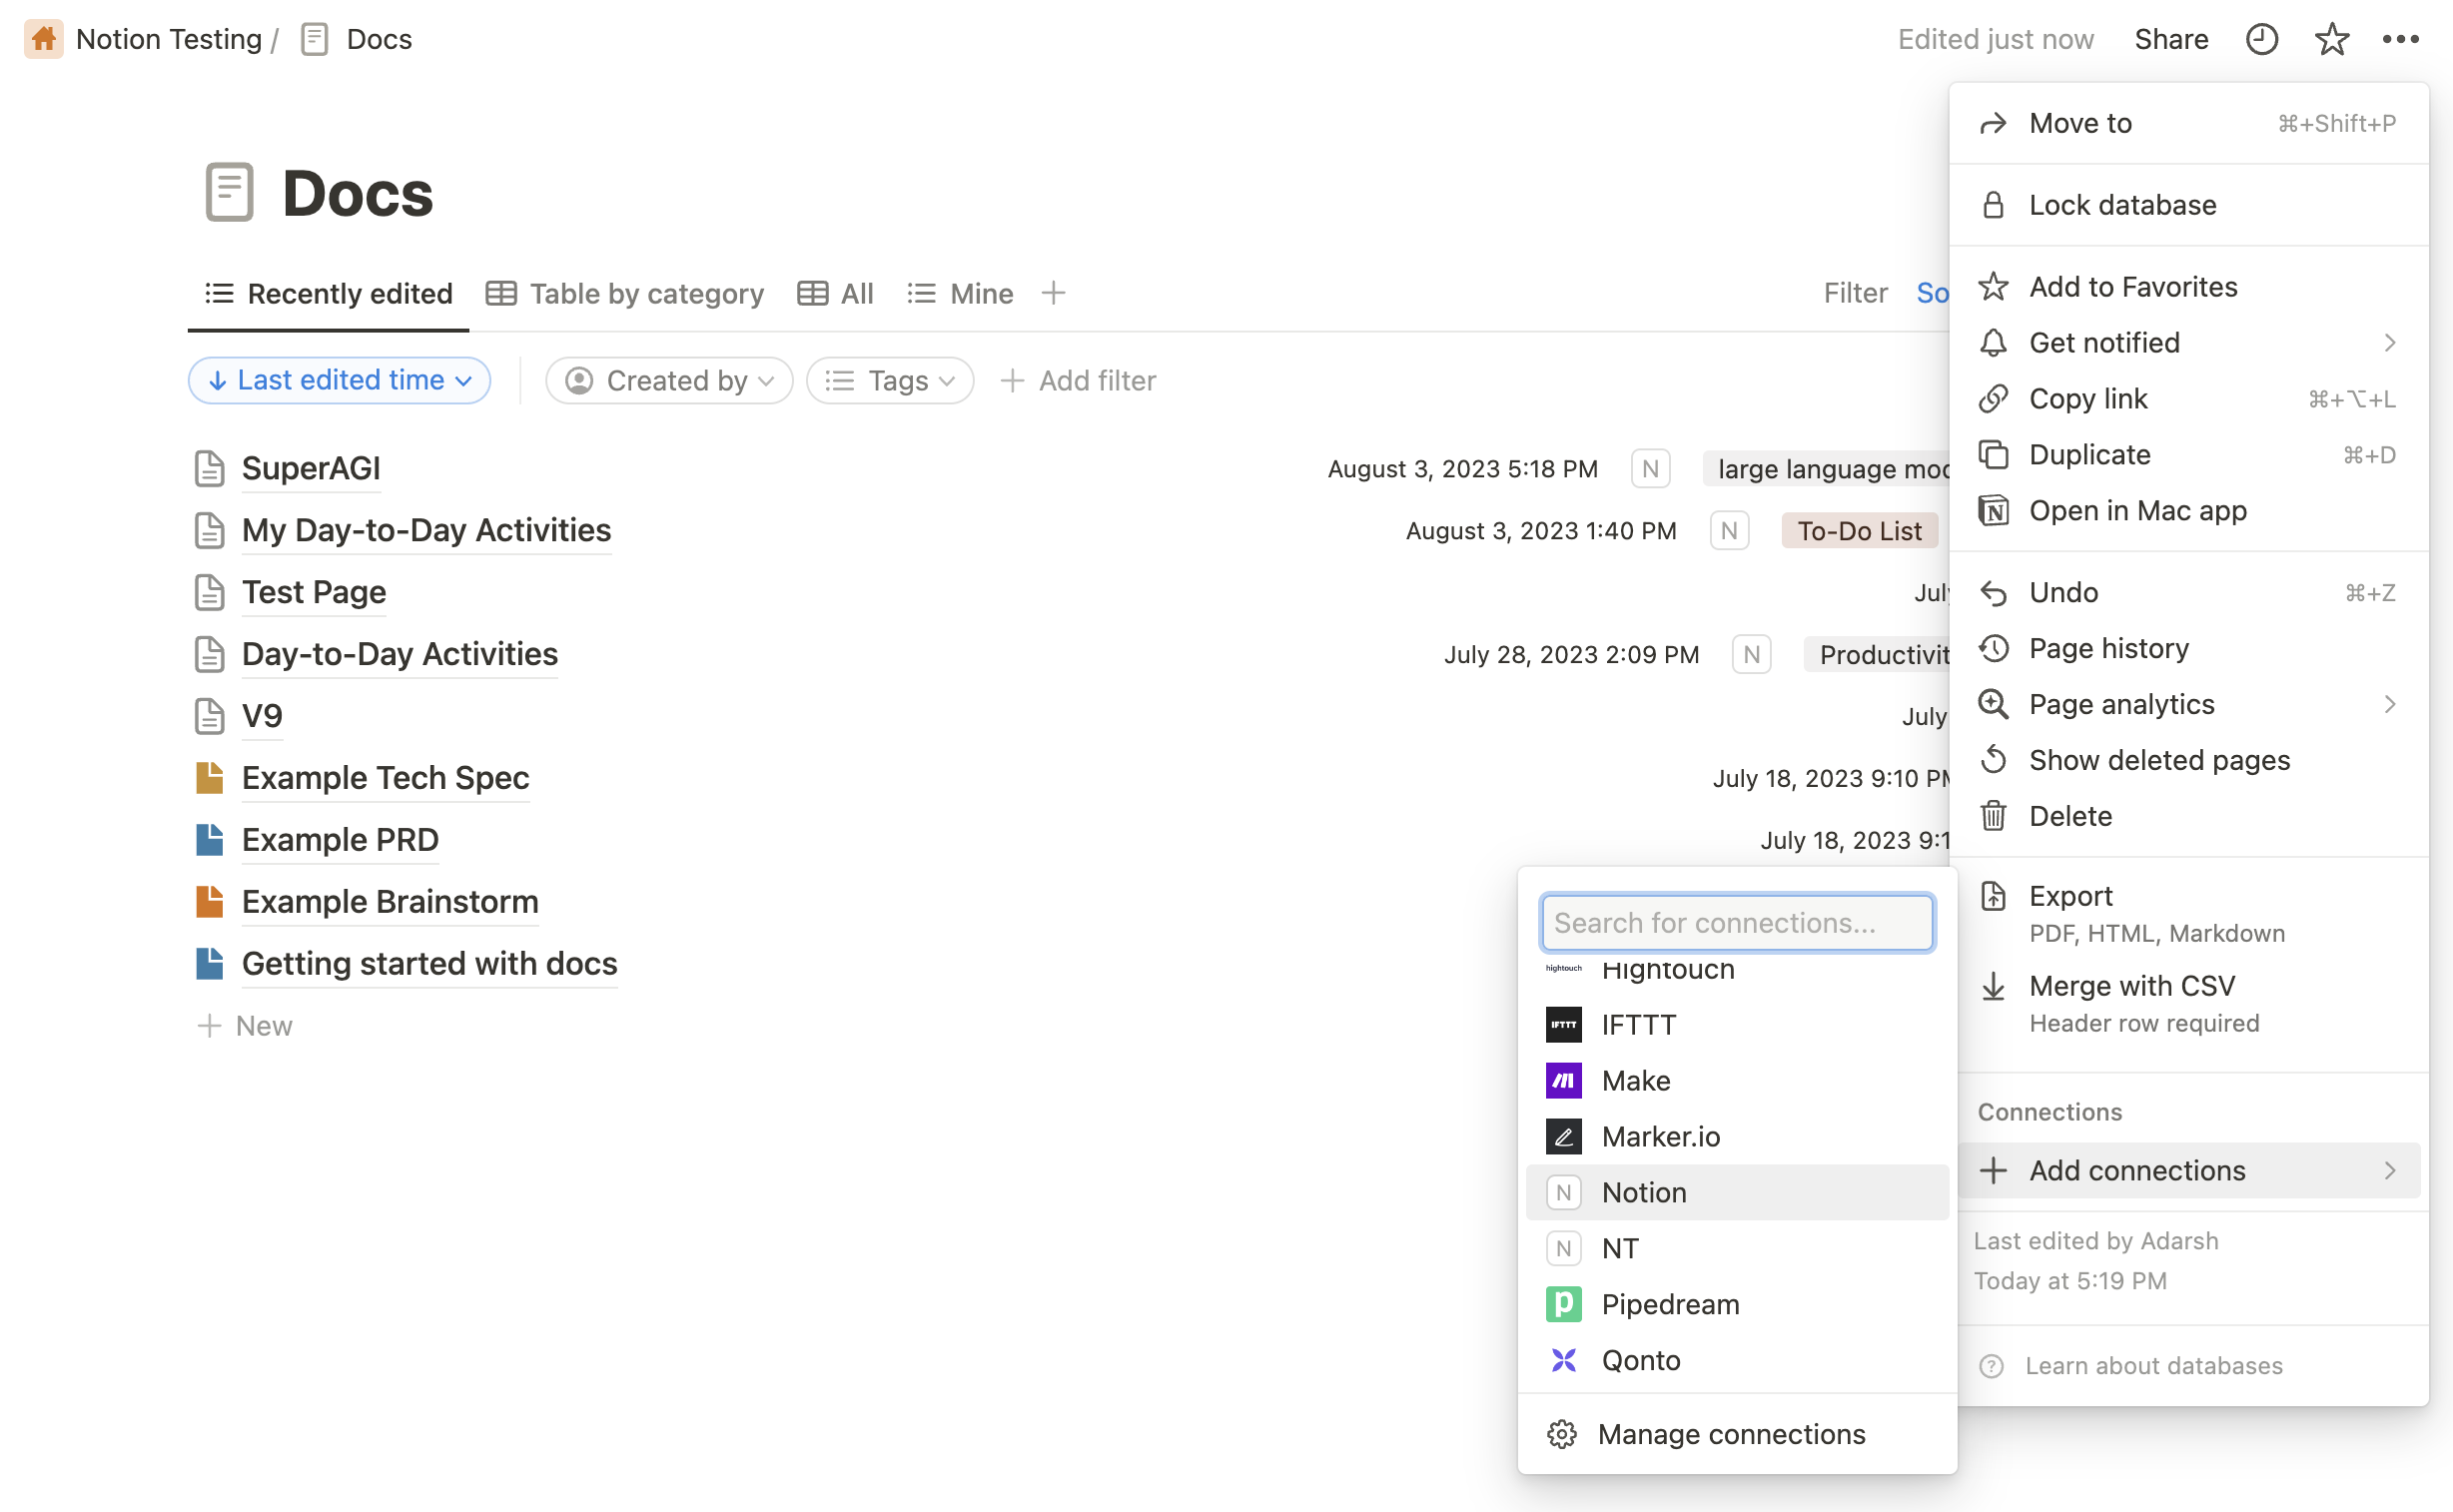Image resolution: width=2453 pixels, height=1512 pixels.
Task: Expand the Get notified submenu
Action: (x=2188, y=343)
